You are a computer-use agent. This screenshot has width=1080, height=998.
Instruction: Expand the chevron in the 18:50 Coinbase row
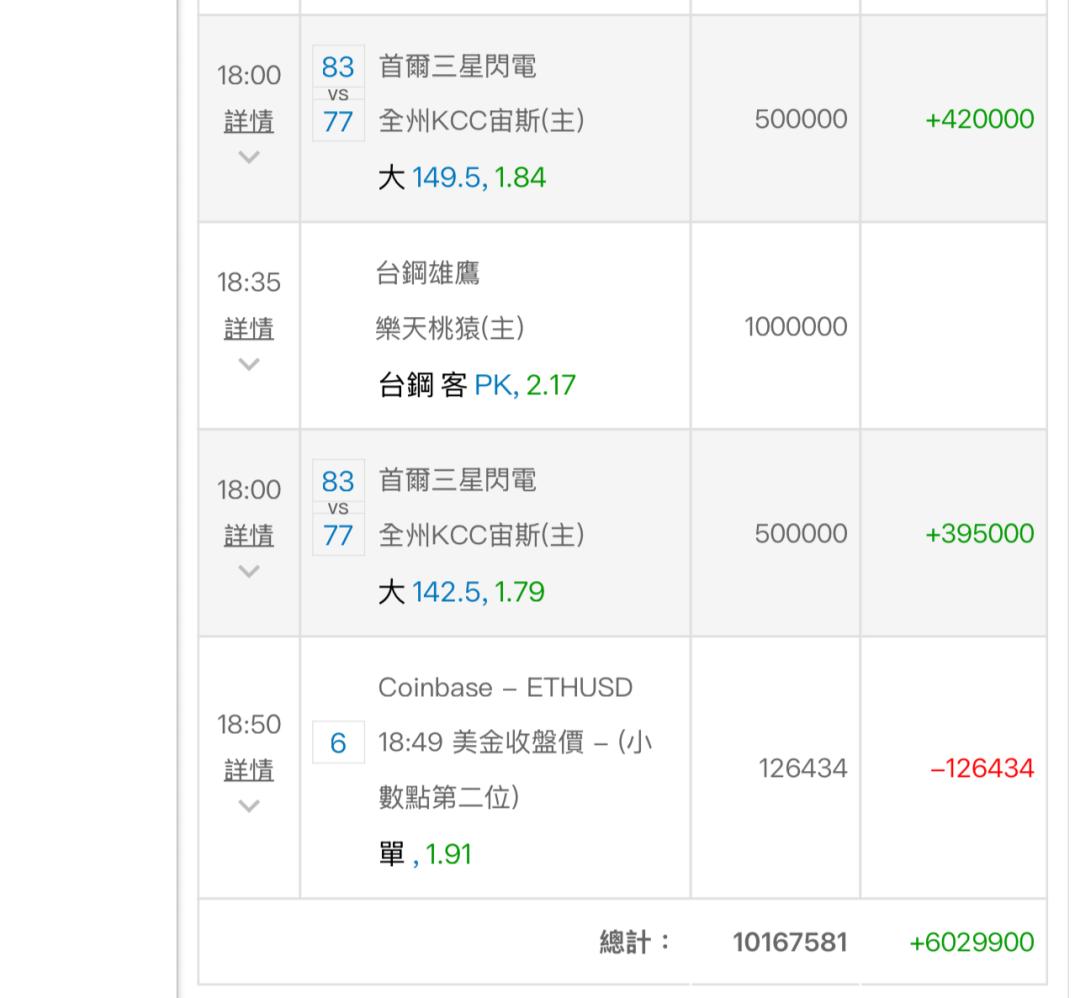point(249,805)
